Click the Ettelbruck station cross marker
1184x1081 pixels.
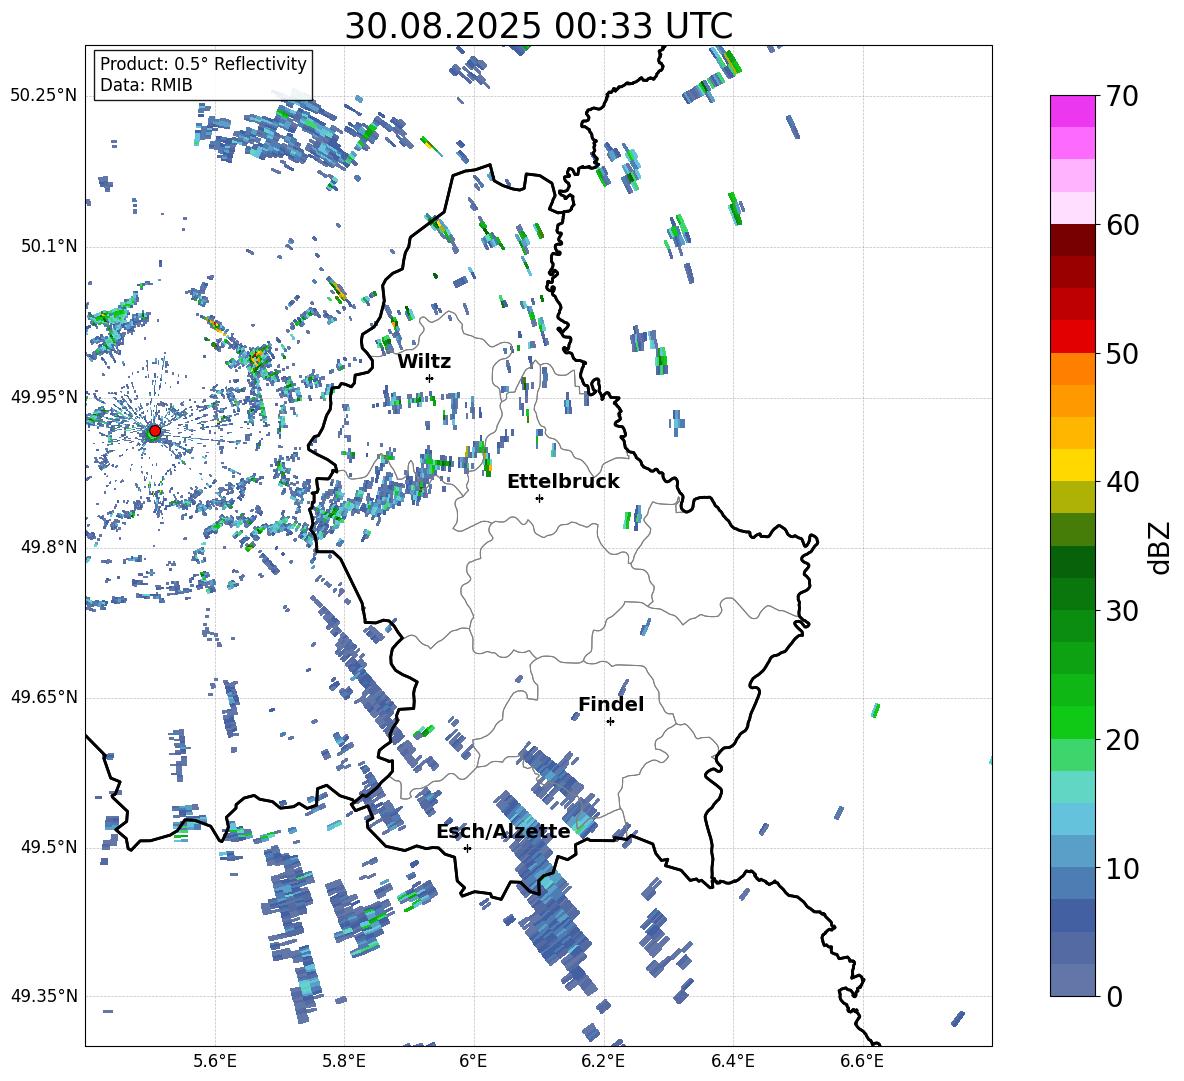[x=539, y=498]
